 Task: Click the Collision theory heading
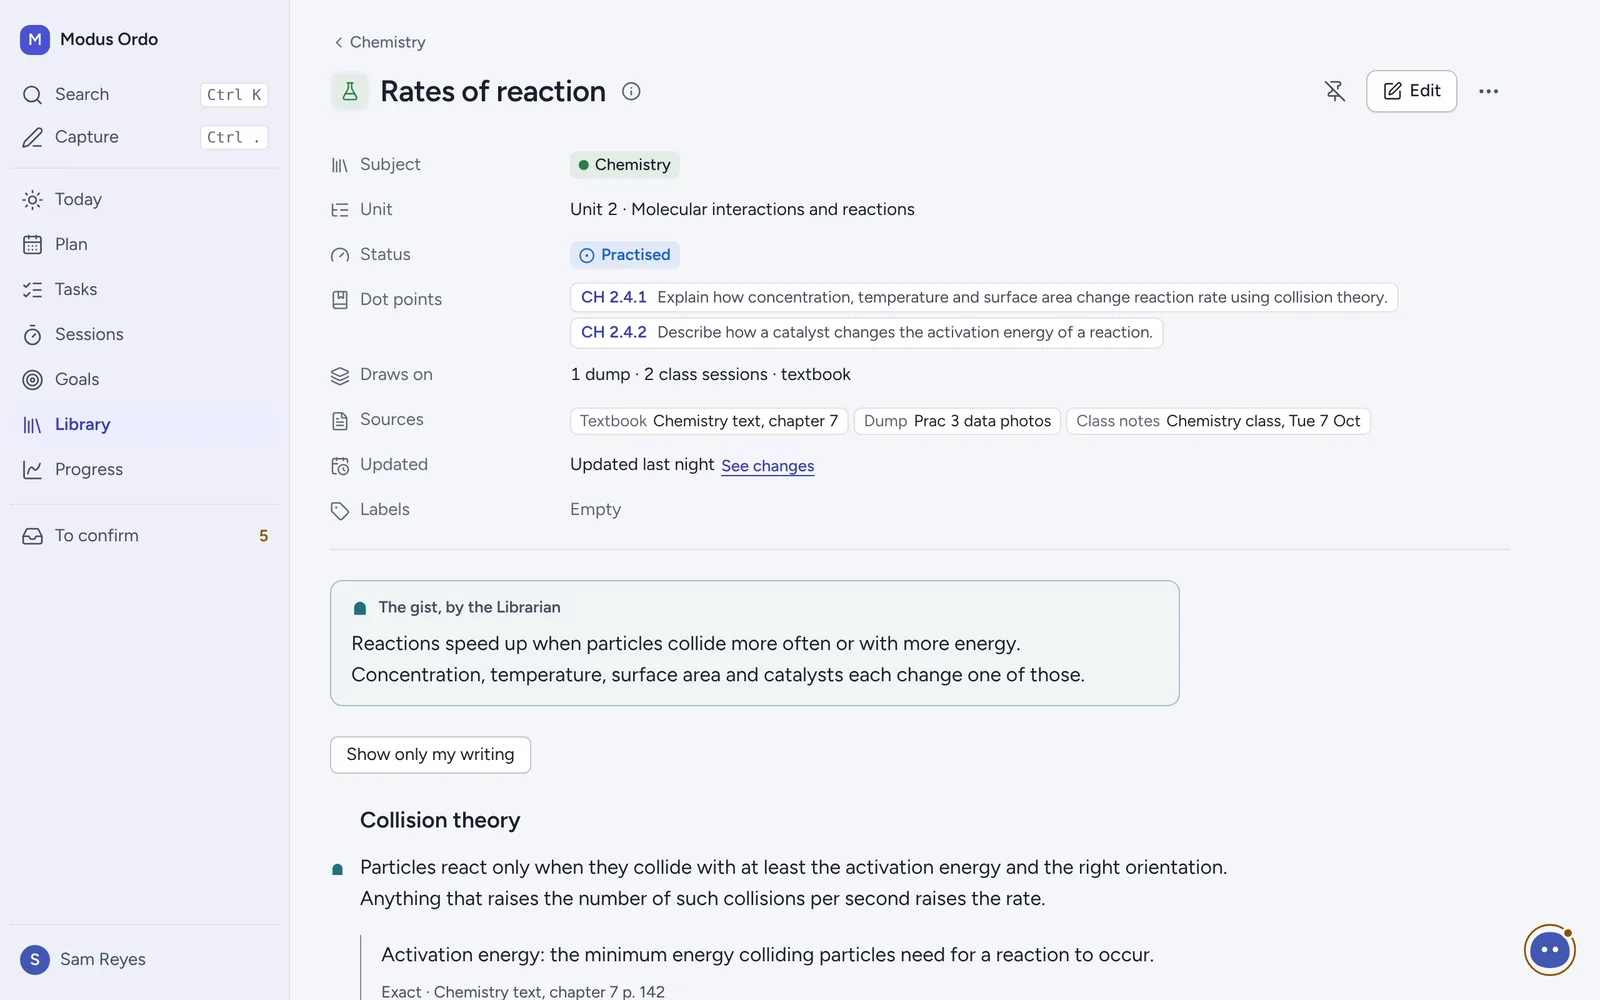point(440,820)
